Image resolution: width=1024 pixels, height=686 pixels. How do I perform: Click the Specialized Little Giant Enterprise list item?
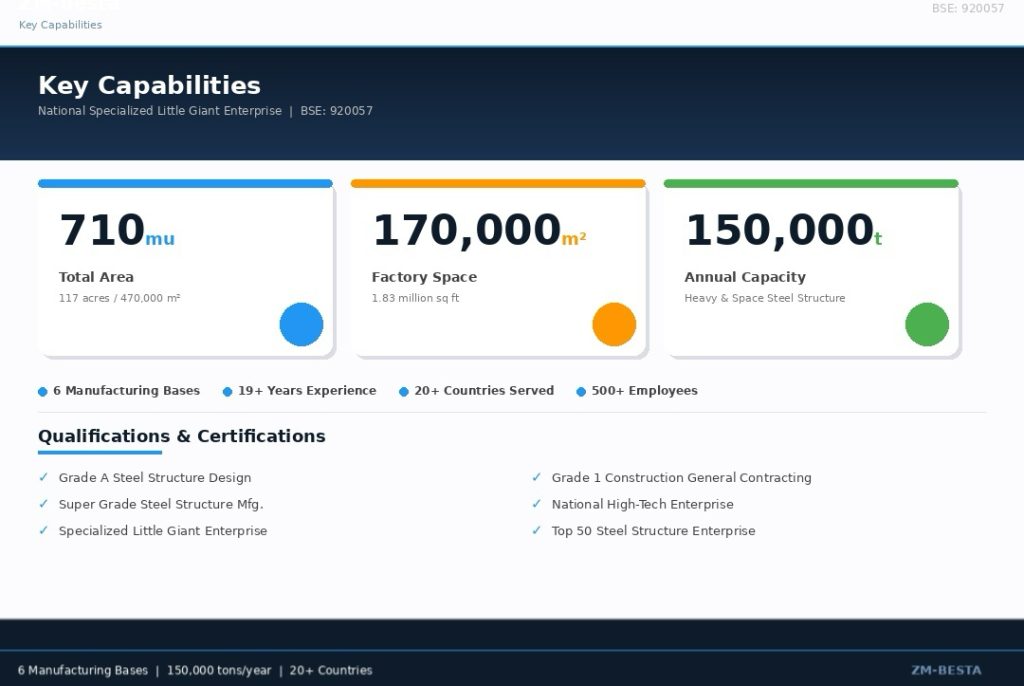163,531
